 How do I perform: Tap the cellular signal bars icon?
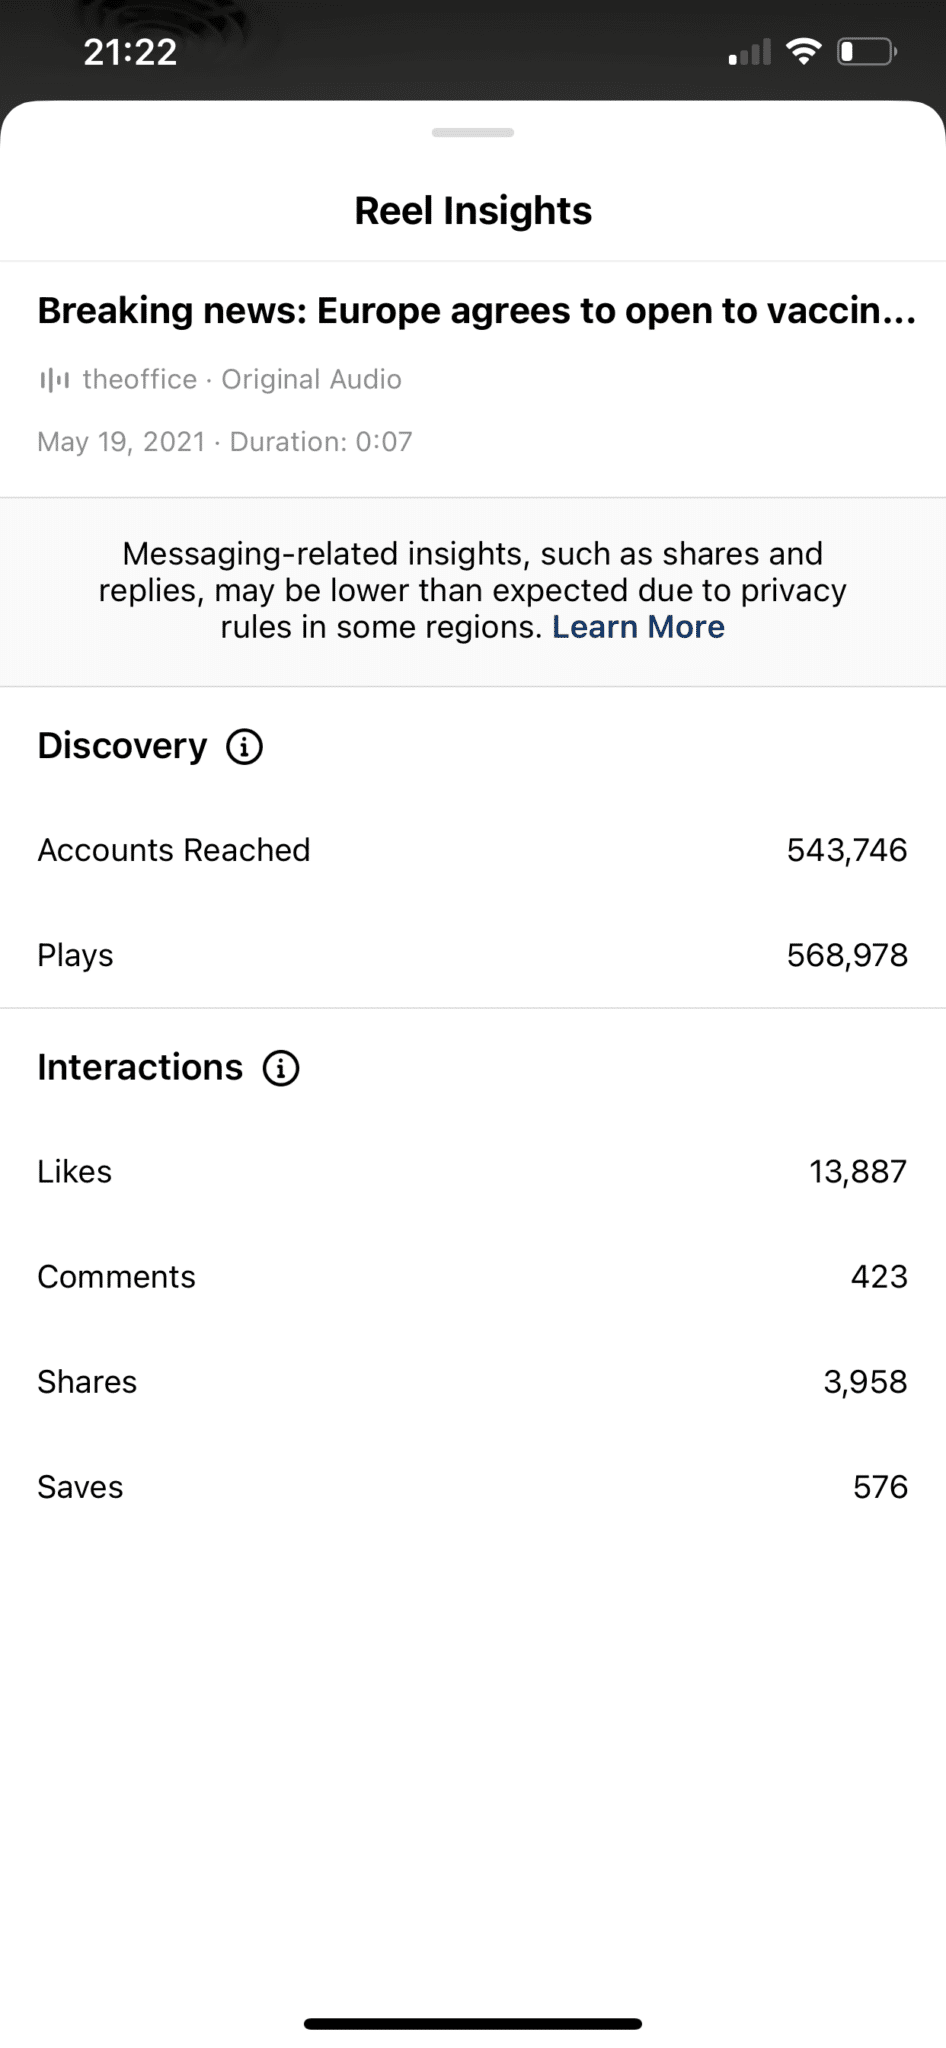pyautogui.click(x=750, y=52)
